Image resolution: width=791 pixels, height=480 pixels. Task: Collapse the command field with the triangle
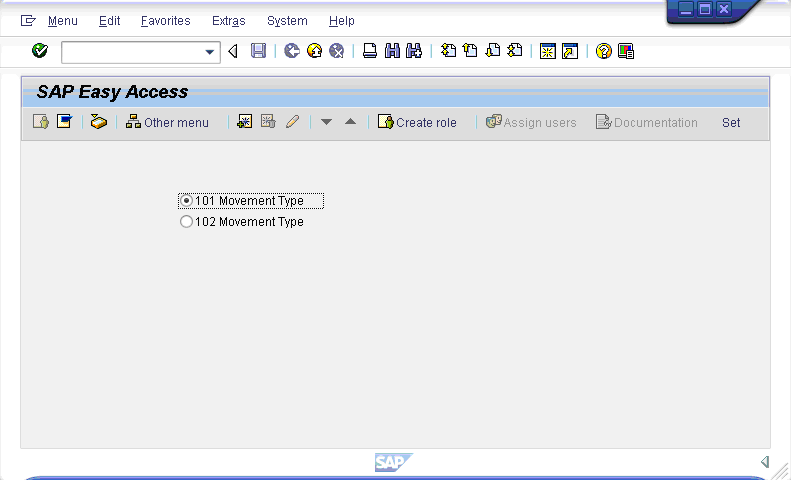click(233, 51)
